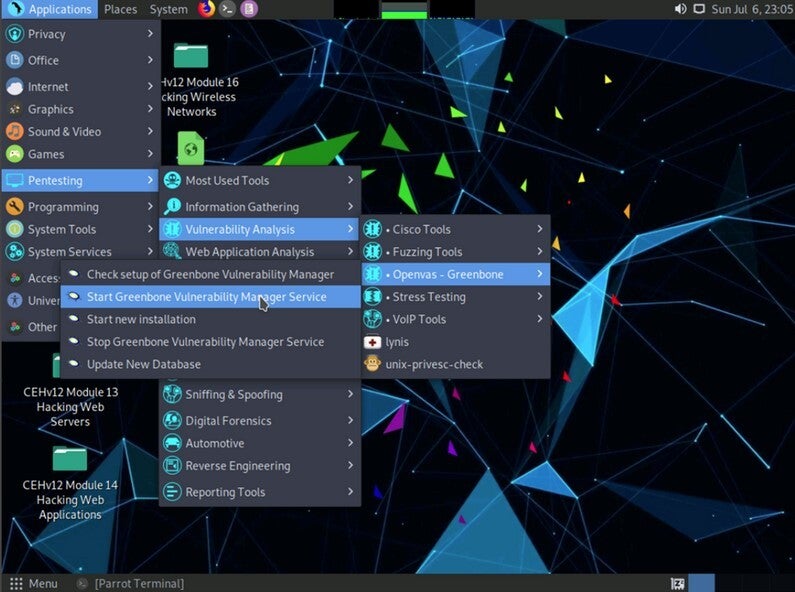Image resolution: width=795 pixels, height=592 pixels.
Task: Click the volume speaker icon
Action: [680, 9]
